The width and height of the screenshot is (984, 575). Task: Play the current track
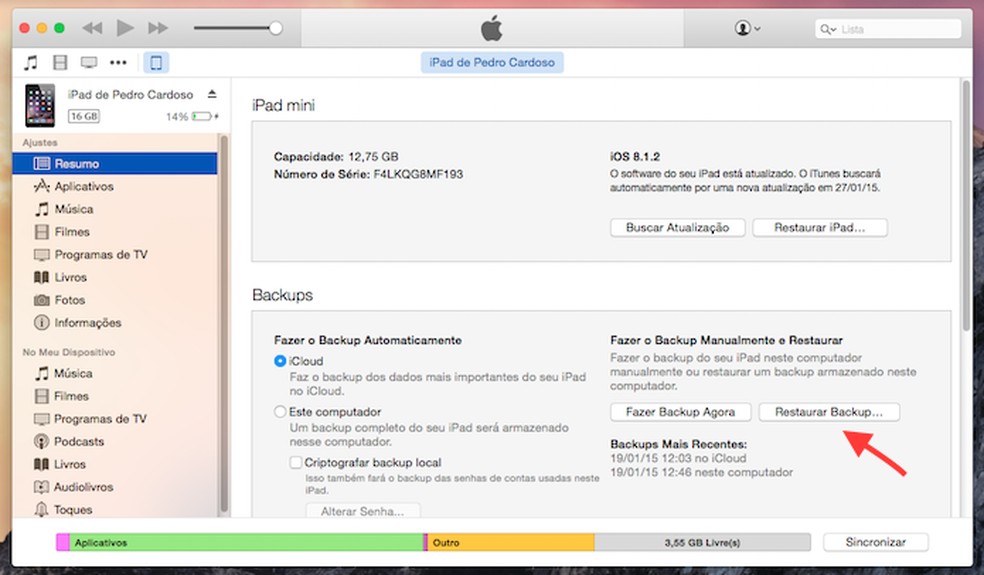point(125,28)
